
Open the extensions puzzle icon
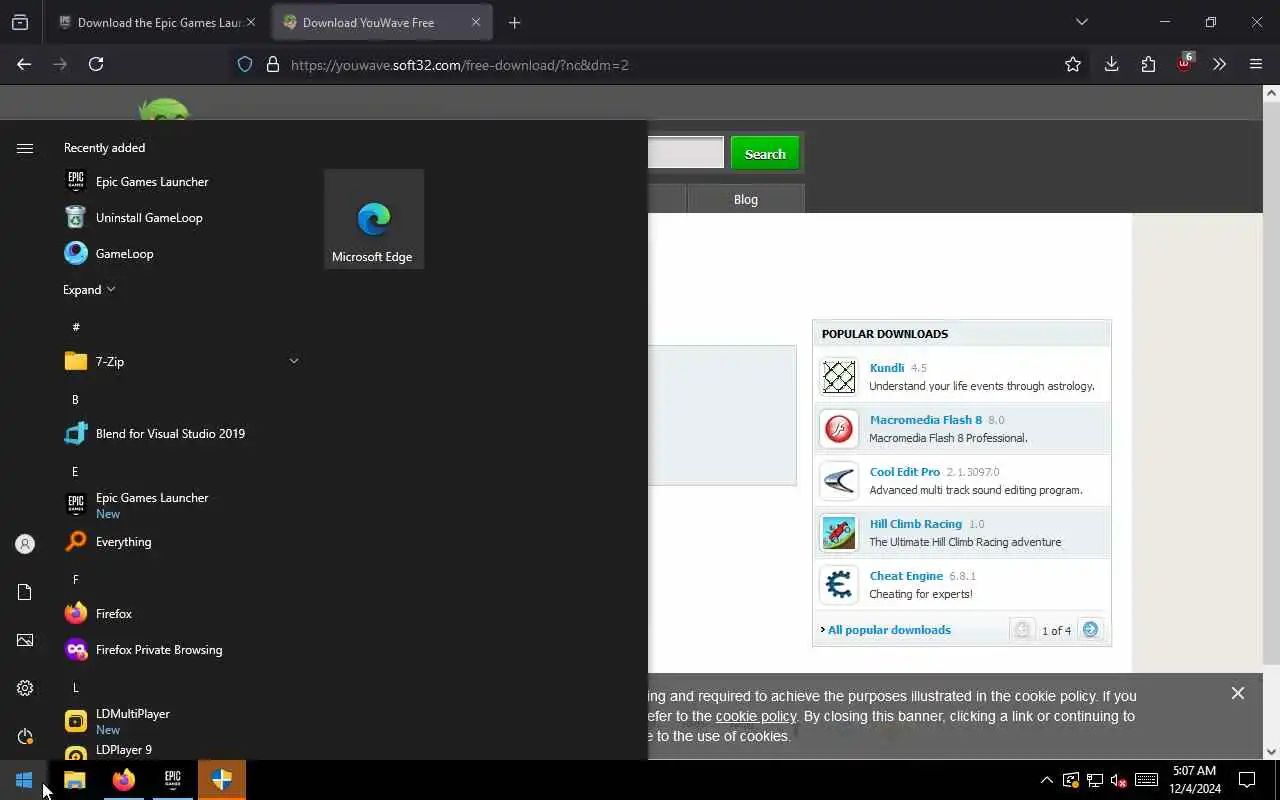(x=1148, y=64)
